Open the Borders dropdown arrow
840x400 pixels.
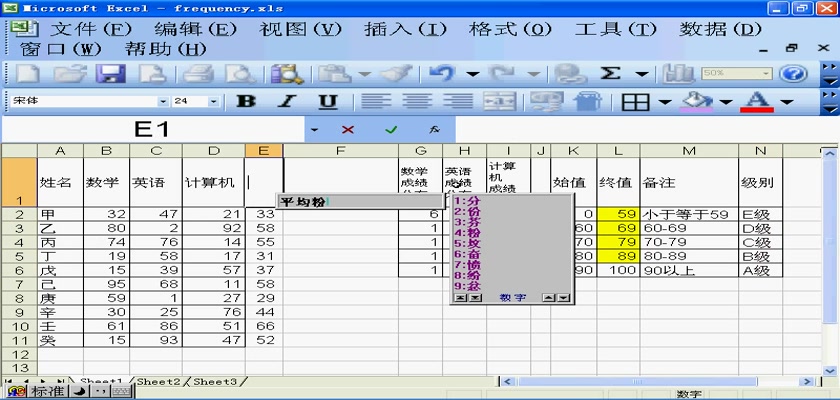click(664, 101)
